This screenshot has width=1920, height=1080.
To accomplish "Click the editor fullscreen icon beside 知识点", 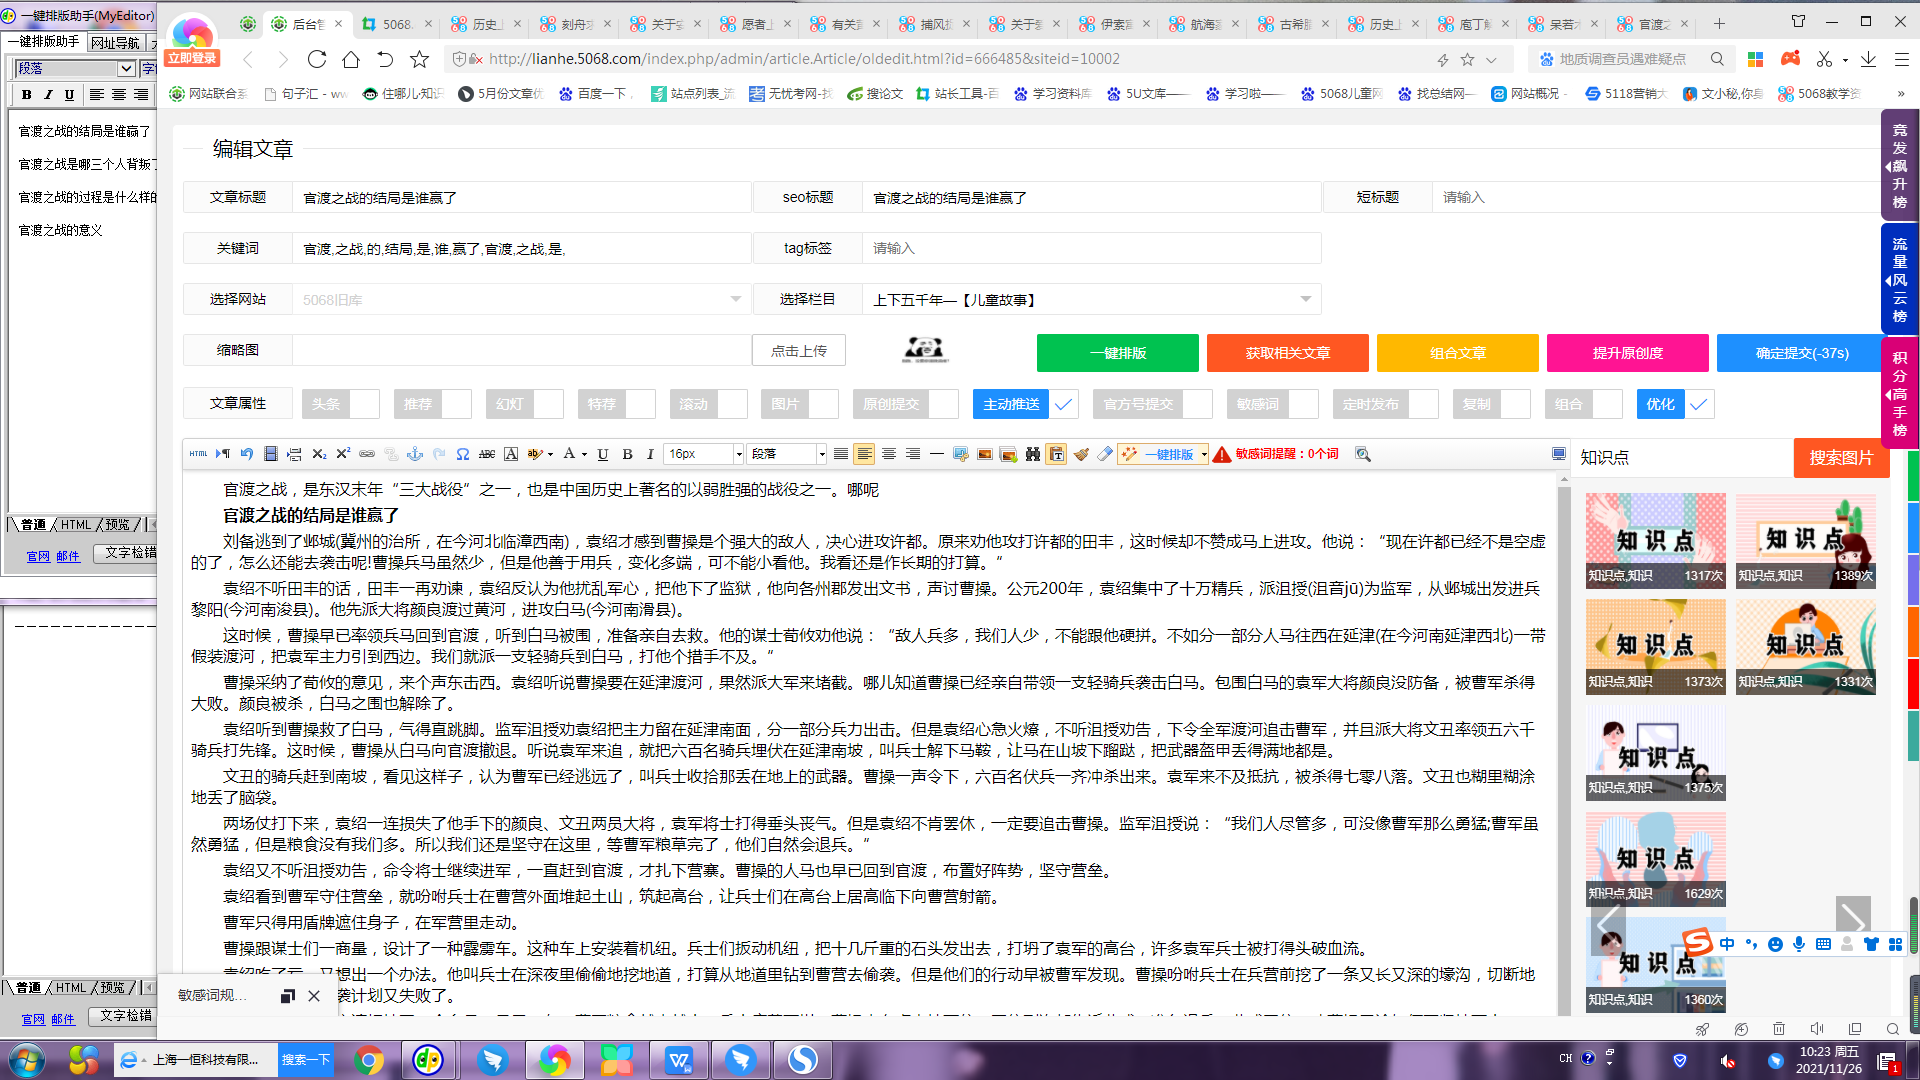I will click(x=1559, y=454).
